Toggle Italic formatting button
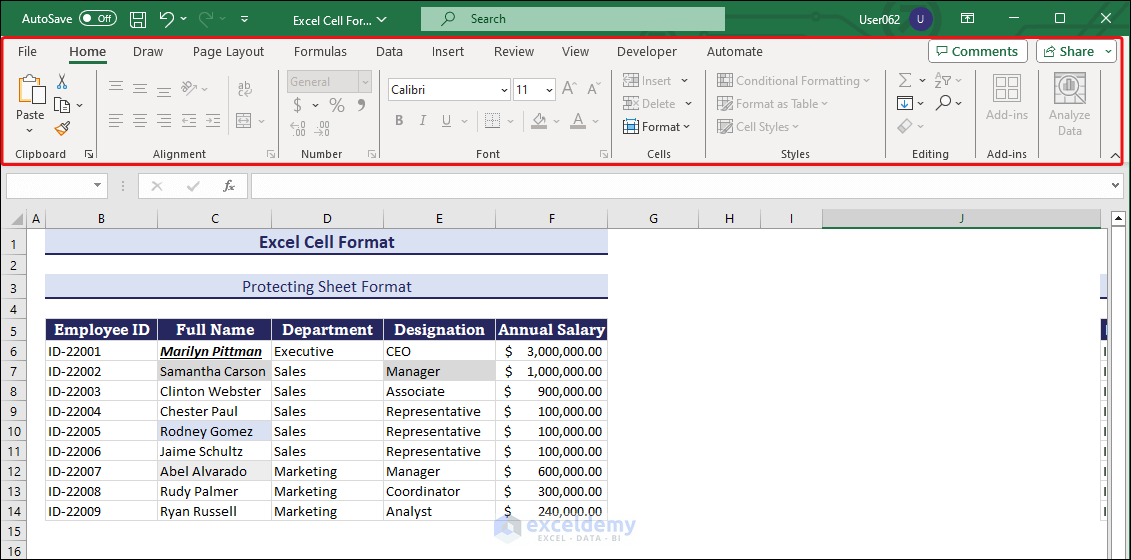 (422, 121)
